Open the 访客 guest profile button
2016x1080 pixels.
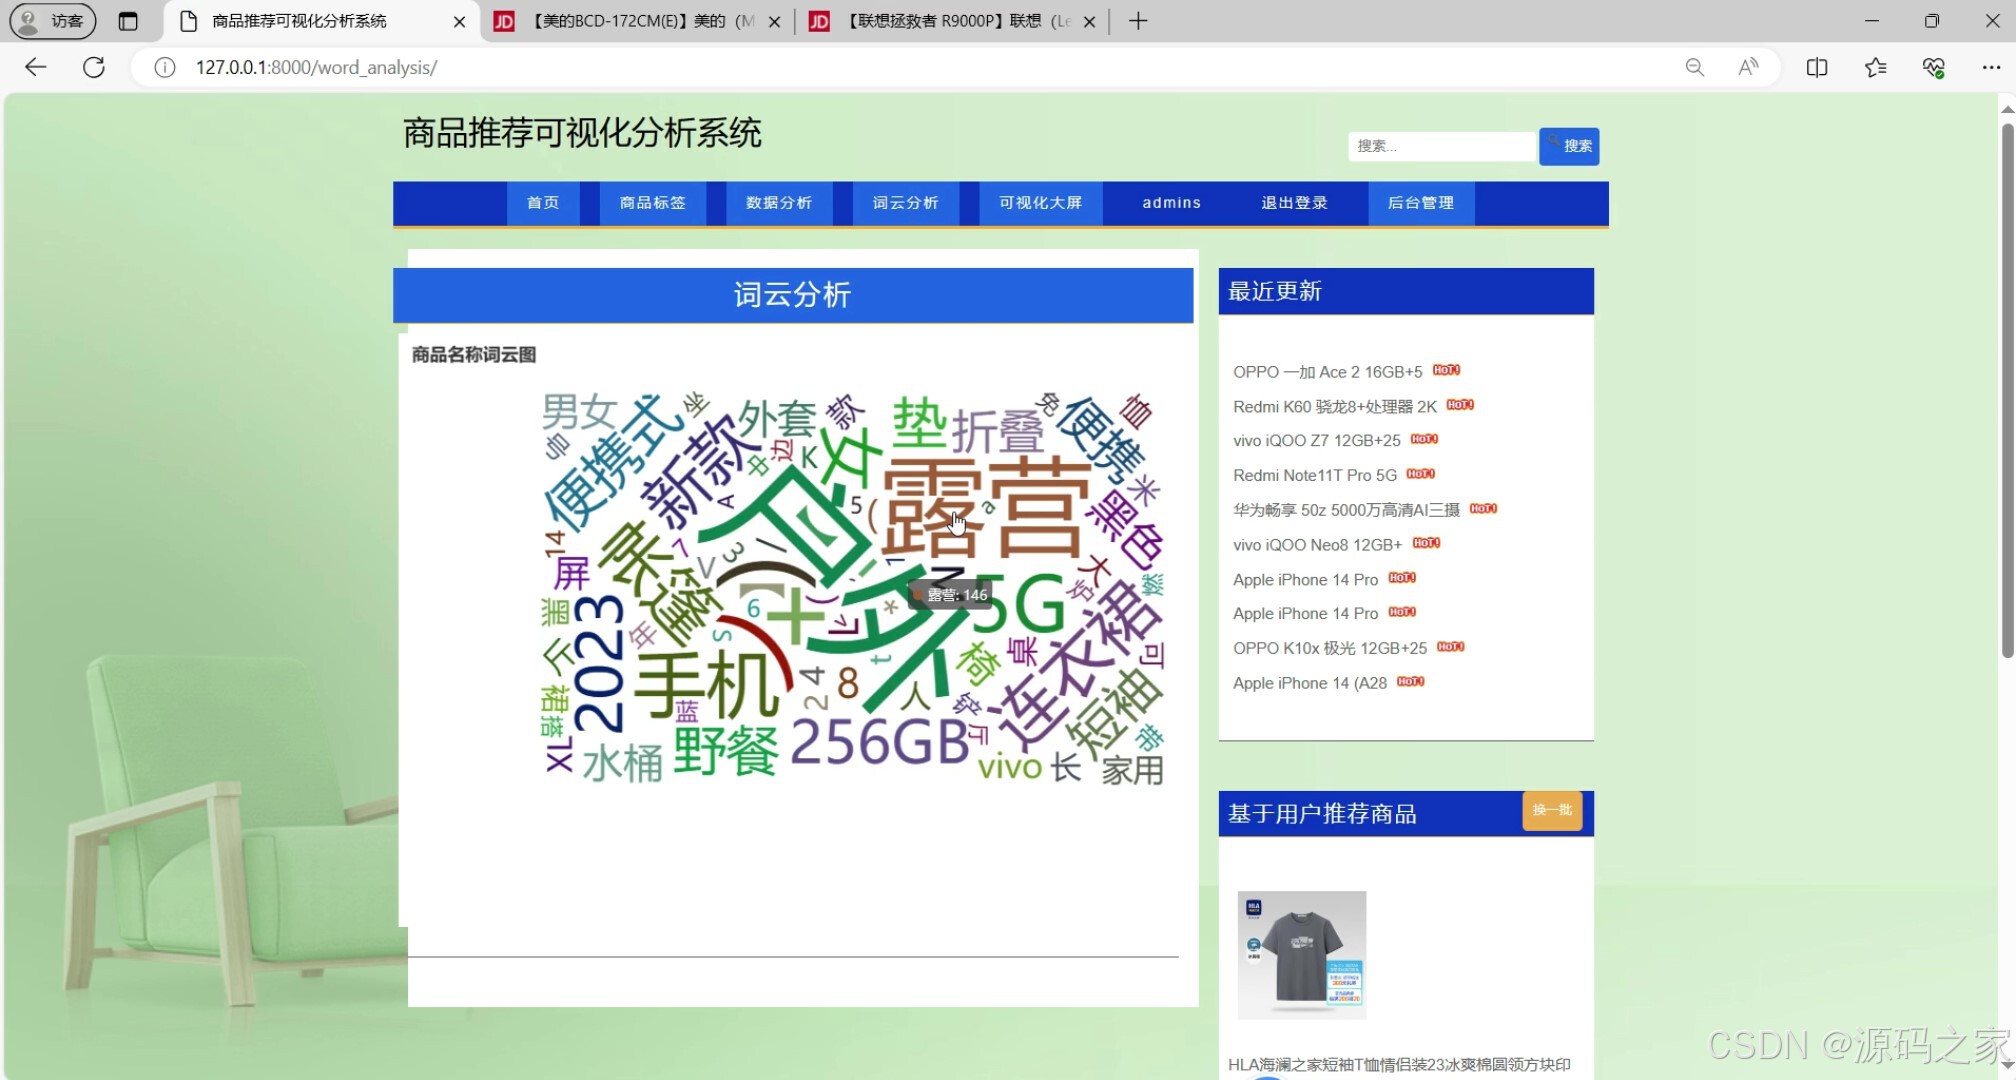[53, 21]
